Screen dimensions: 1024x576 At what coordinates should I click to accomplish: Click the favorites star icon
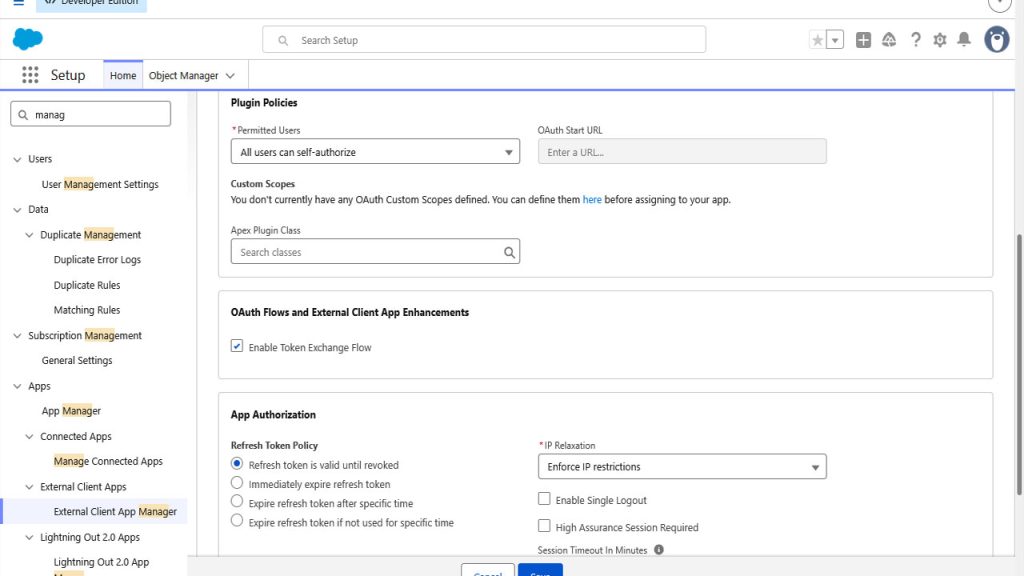(817, 40)
